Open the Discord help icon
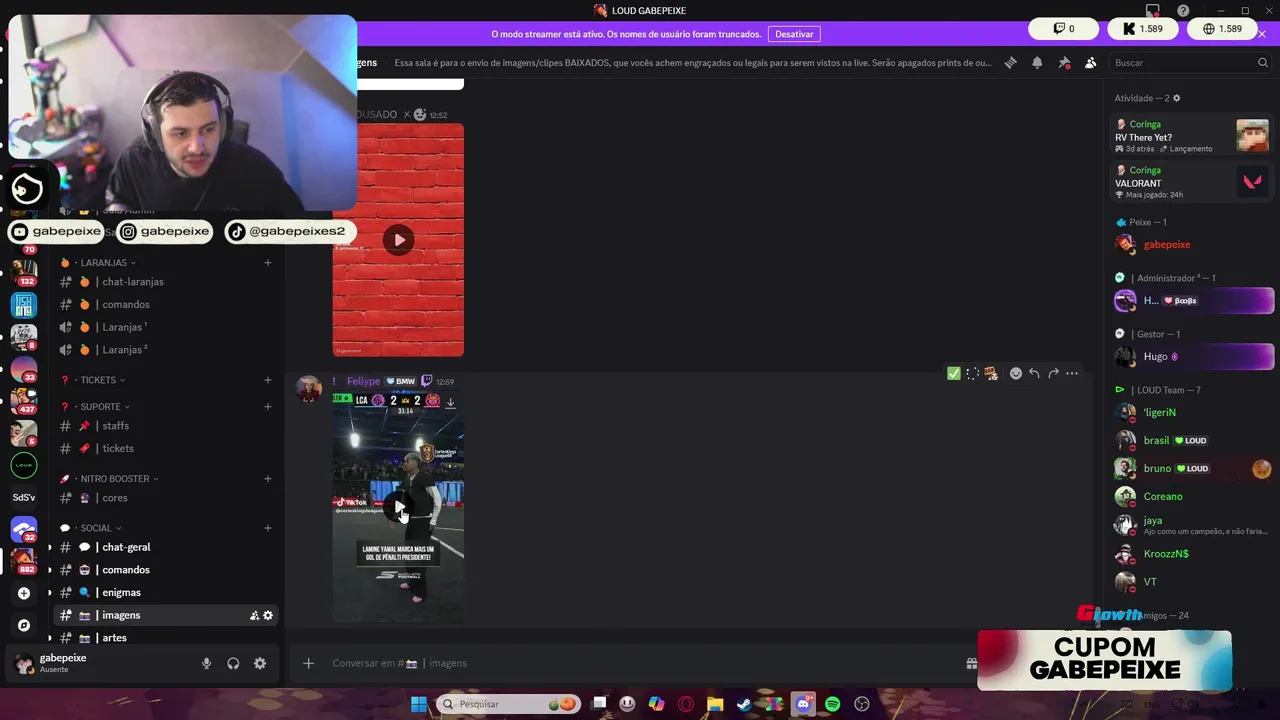 (x=1183, y=11)
